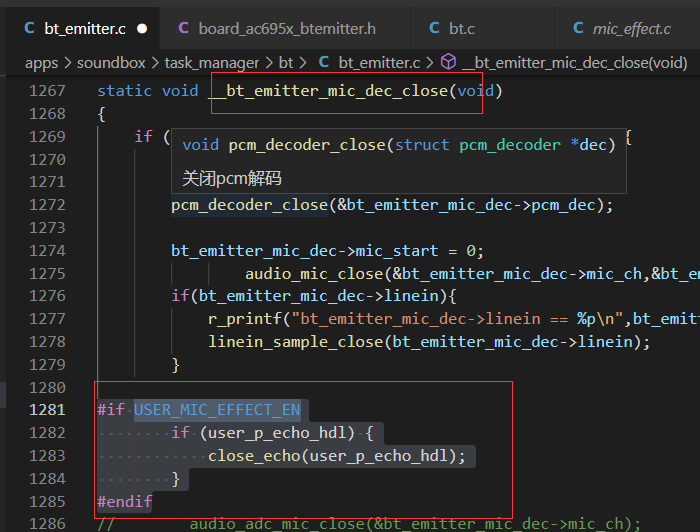
Task: Click the pcm_decoder_close call on line 1272
Action: (x=250, y=205)
